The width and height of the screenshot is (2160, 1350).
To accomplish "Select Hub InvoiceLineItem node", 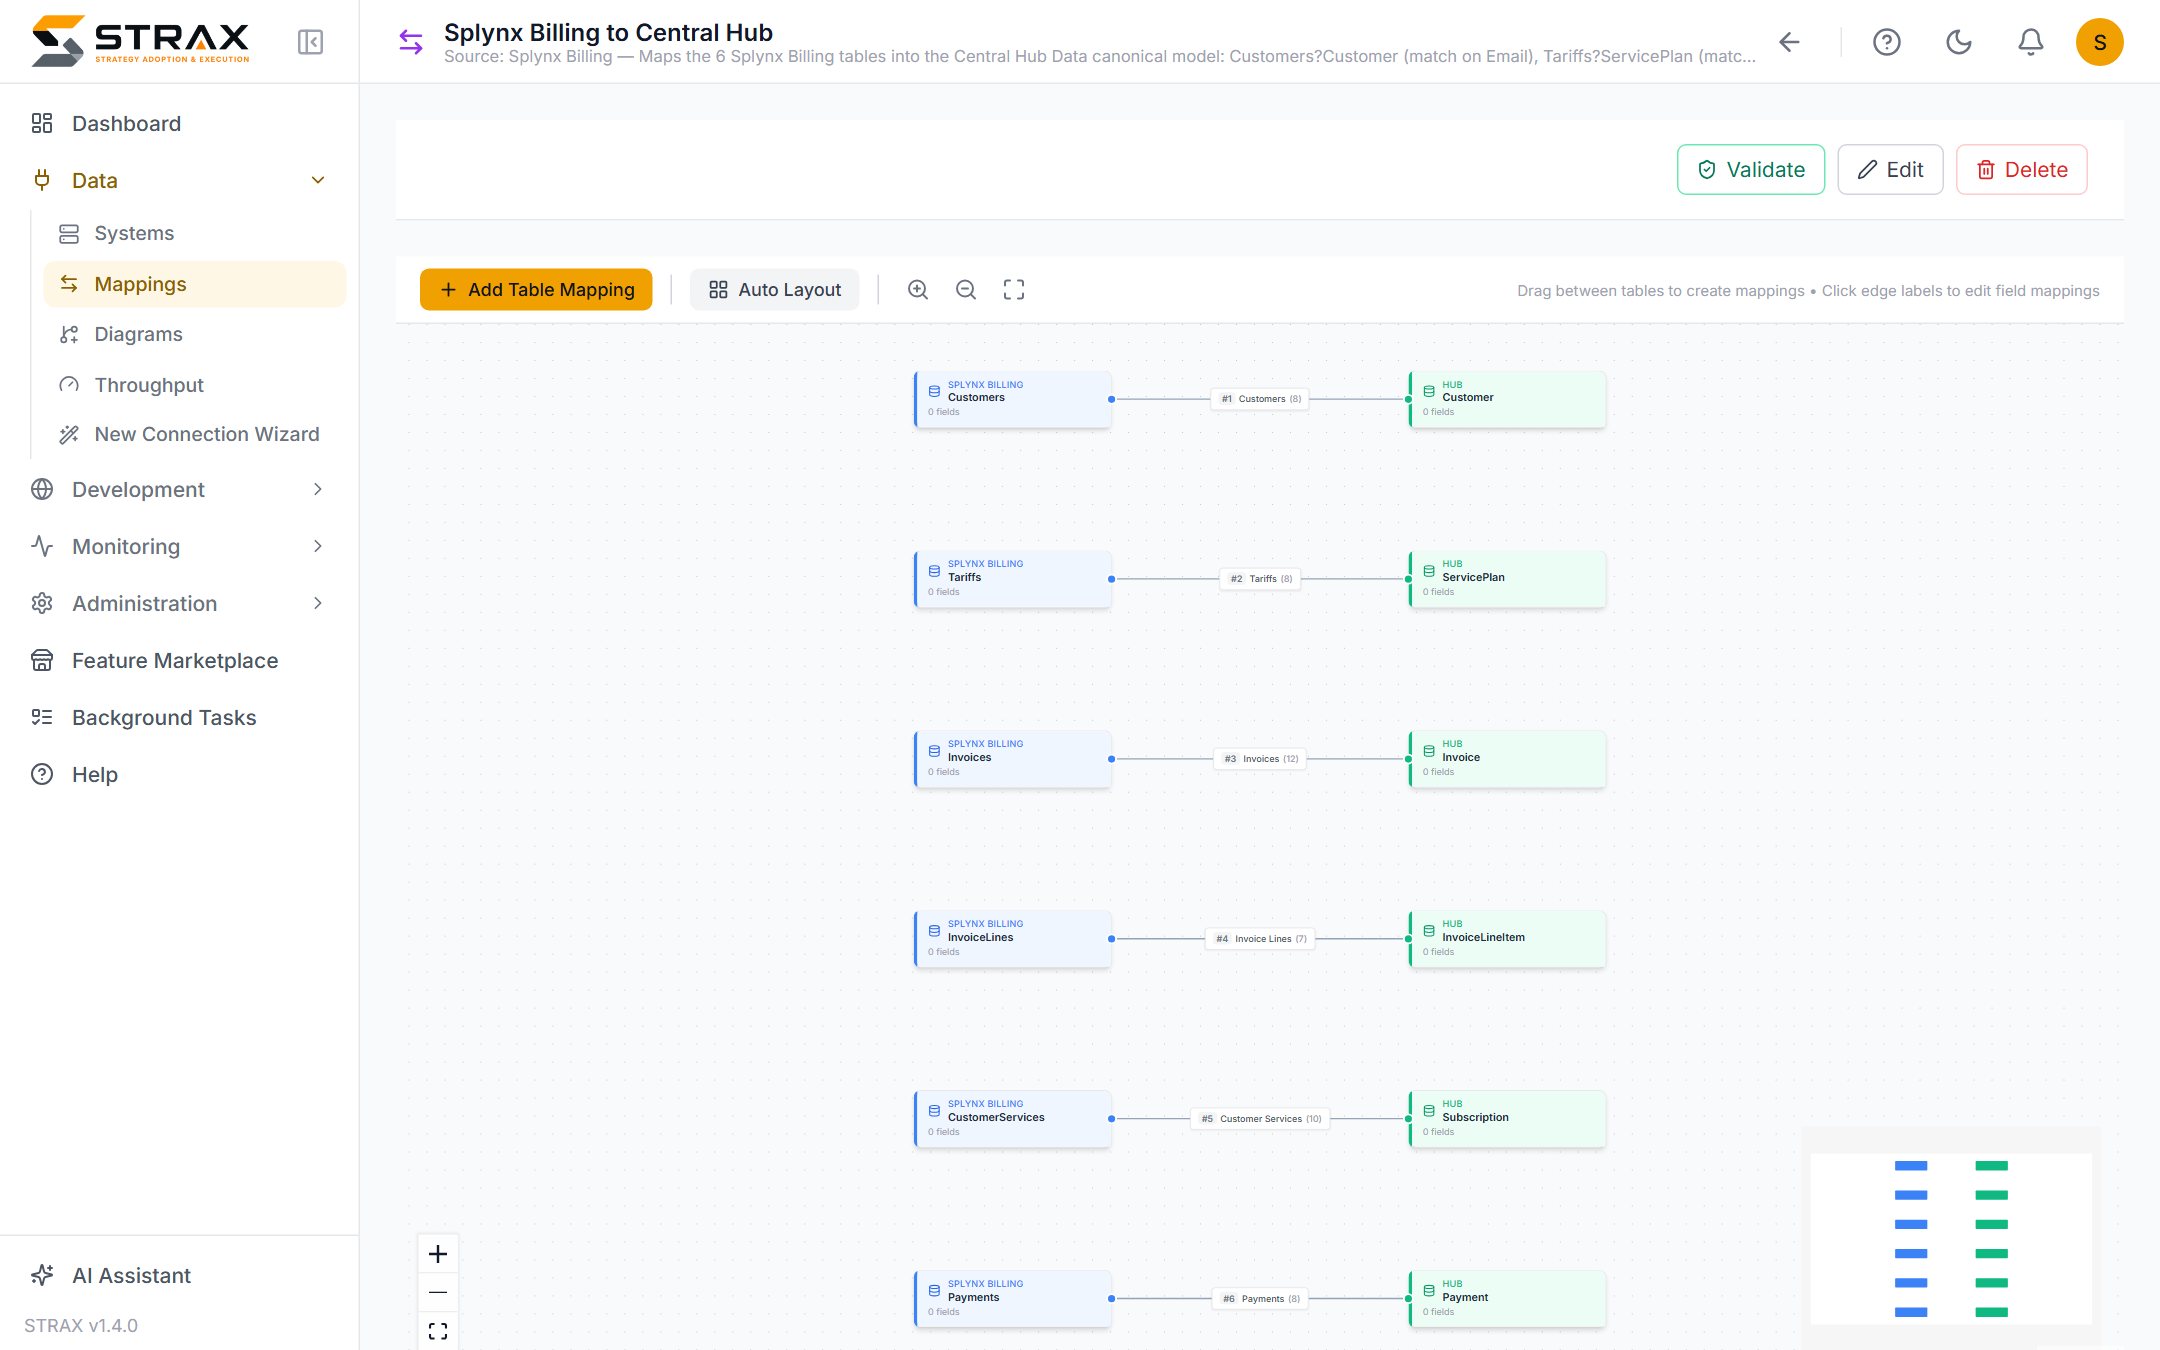I will click(x=1507, y=939).
